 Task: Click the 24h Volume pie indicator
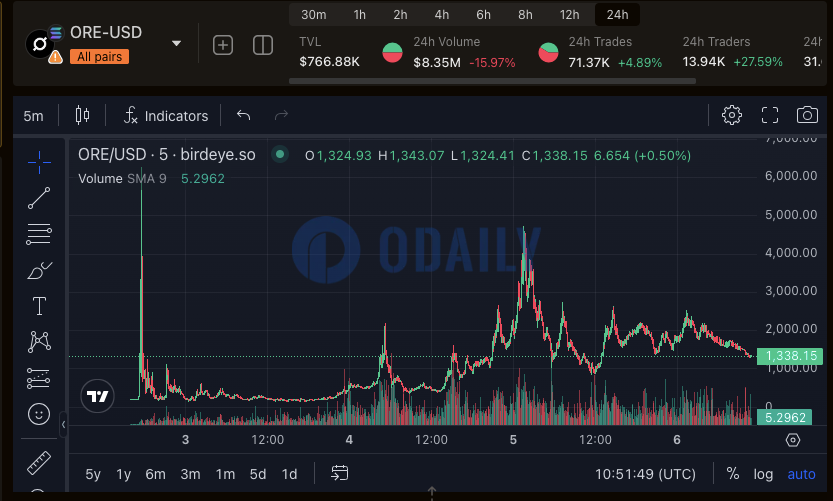click(x=393, y=53)
